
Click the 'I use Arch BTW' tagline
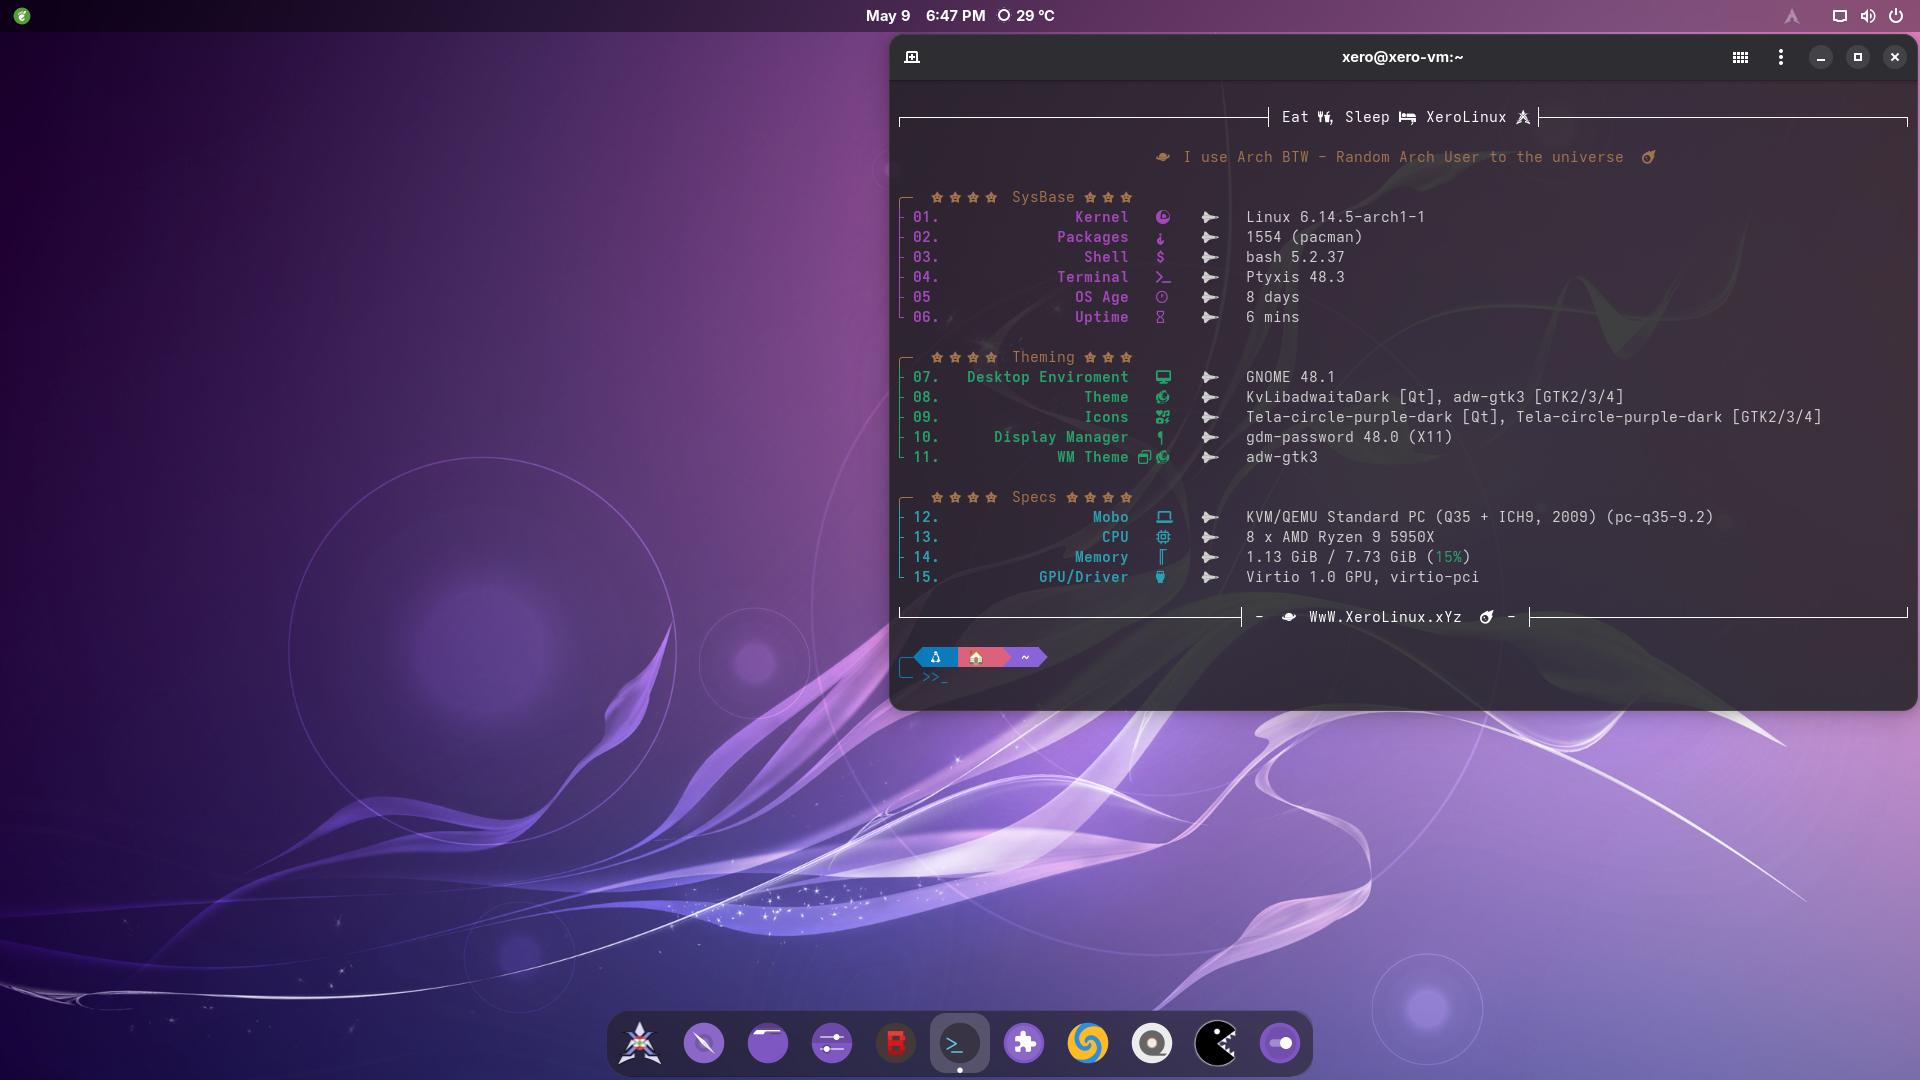pyautogui.click(x=1403, y=157)
